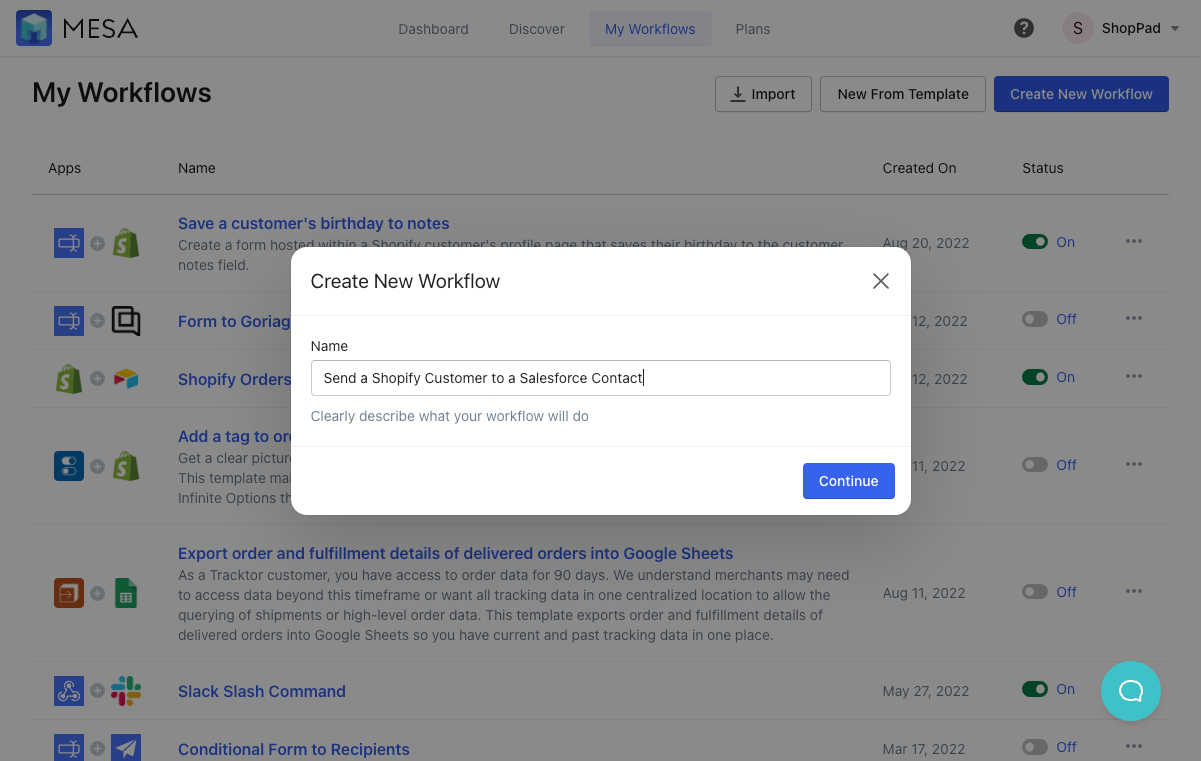Screen dimensions: 1201x761
Task: Click the Mar 17, 2022 date
Action: [x=924, y=749]
